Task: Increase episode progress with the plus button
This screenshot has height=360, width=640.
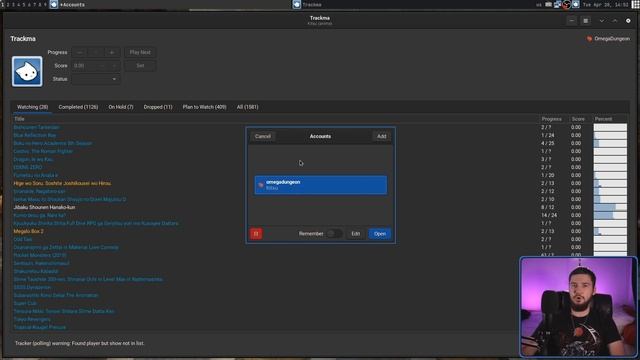Action: coord(112,52)
